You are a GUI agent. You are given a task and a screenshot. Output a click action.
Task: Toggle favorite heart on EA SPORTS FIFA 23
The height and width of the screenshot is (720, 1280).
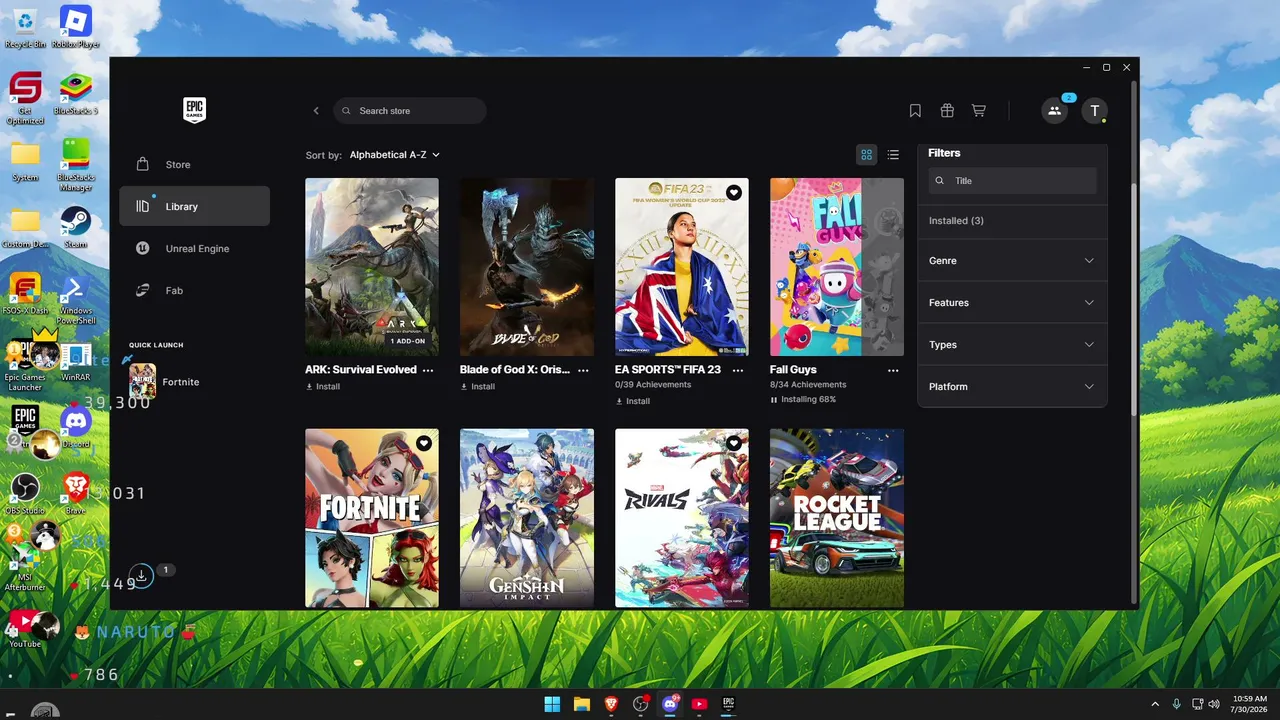click(734, 192)
